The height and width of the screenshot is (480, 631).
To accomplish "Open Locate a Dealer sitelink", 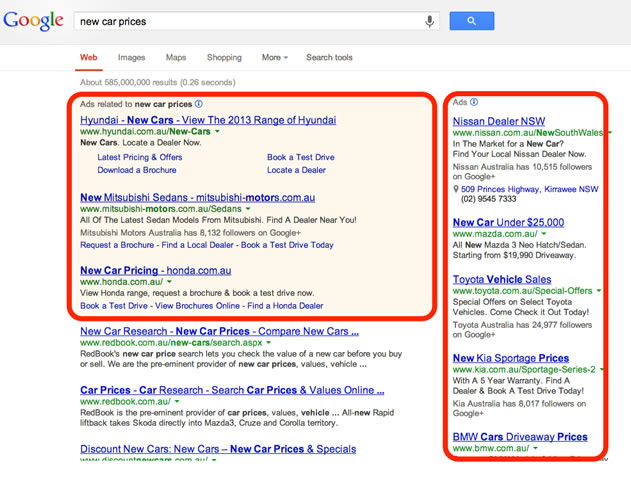I will (296, 170).
